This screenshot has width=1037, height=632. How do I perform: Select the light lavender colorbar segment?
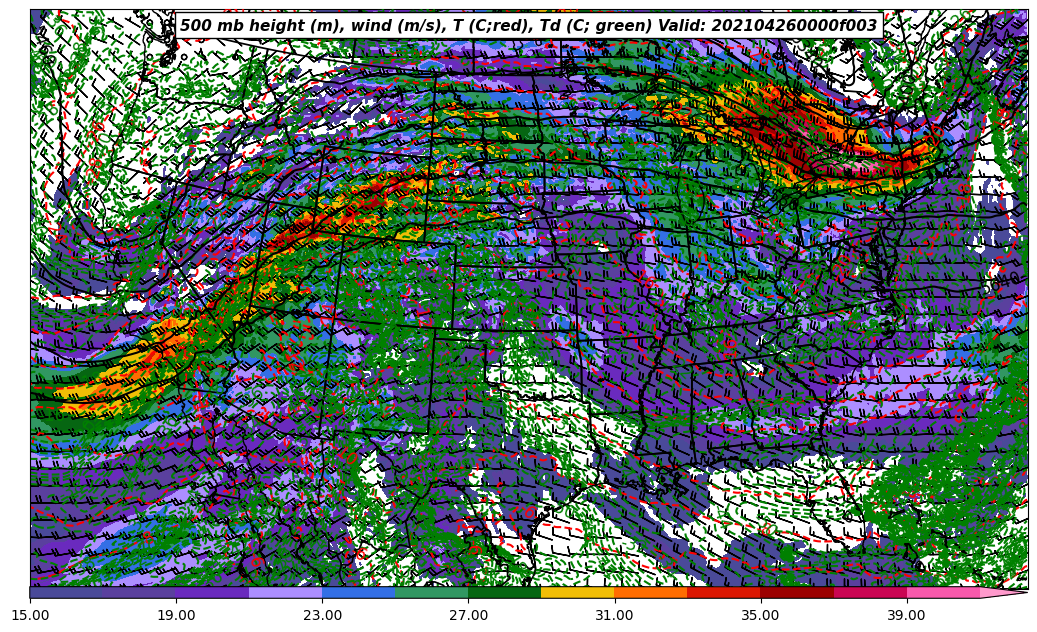click(x=285, y=592)
